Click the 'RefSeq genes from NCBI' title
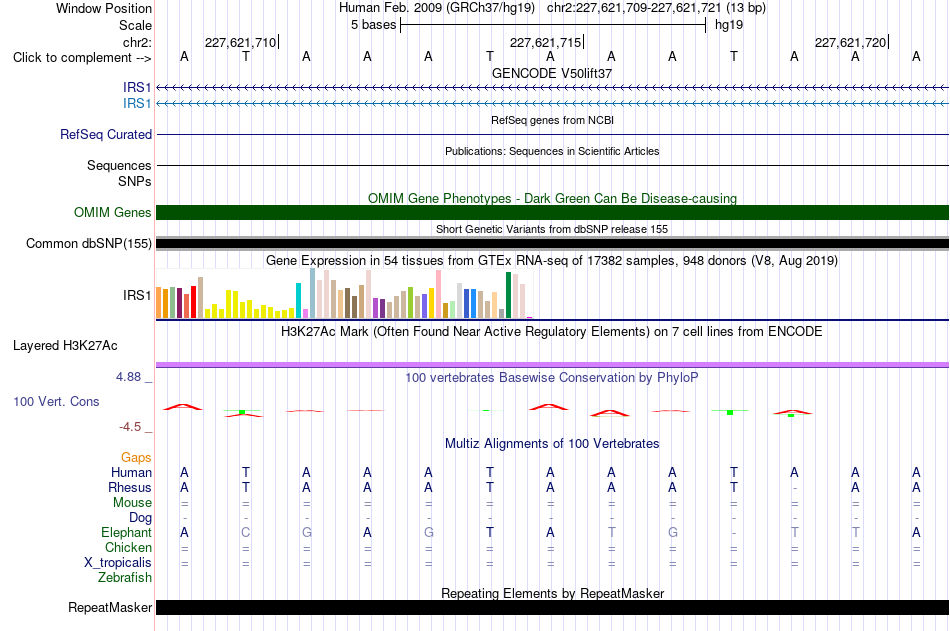Viewport: 950px width, 631px height. (552, 120)
